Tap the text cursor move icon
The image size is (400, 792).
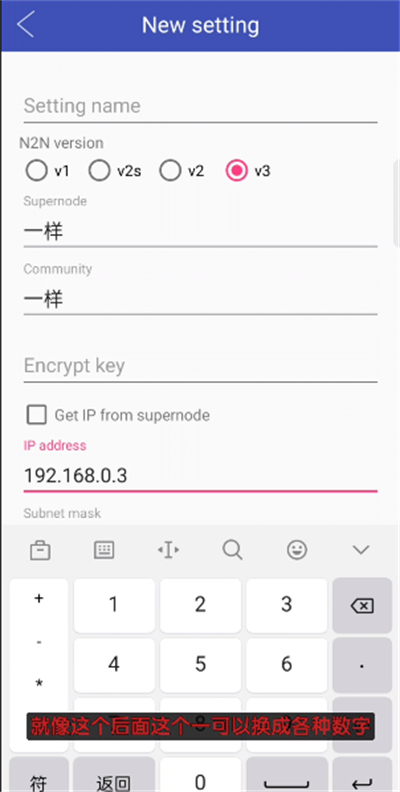click(168, 550)
